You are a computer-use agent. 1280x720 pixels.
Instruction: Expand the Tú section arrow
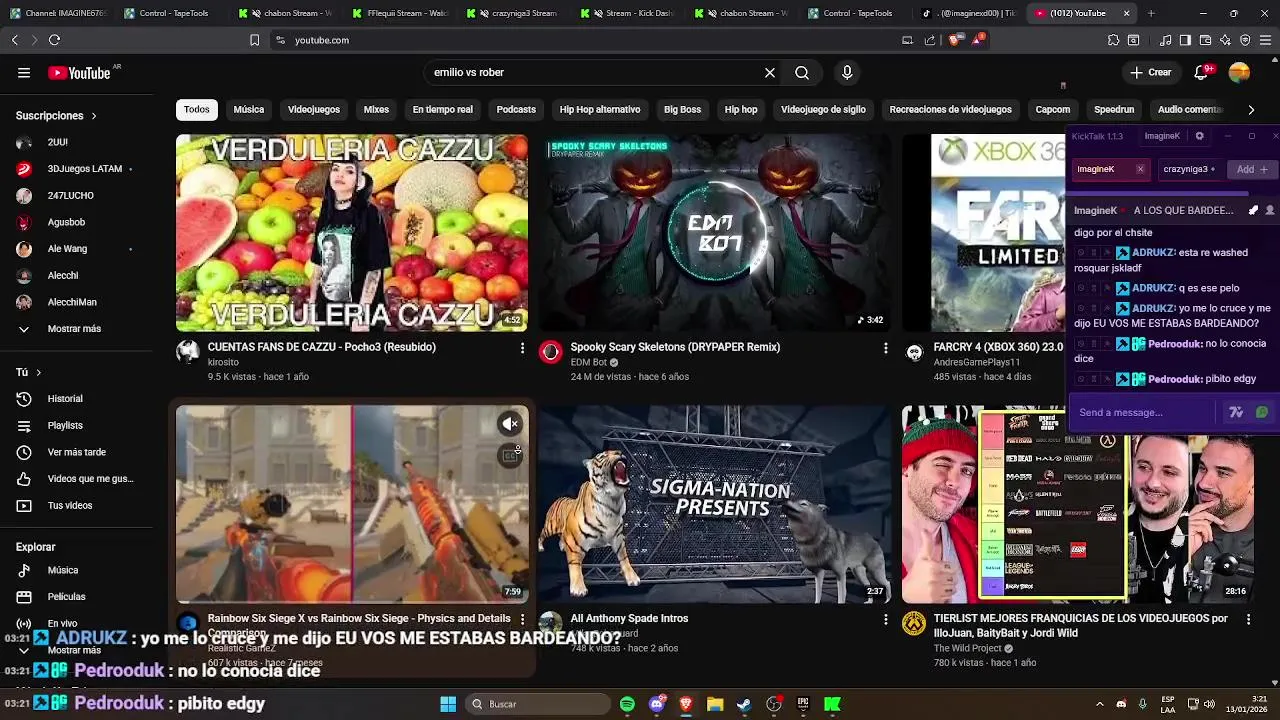(x=38, y=372)
